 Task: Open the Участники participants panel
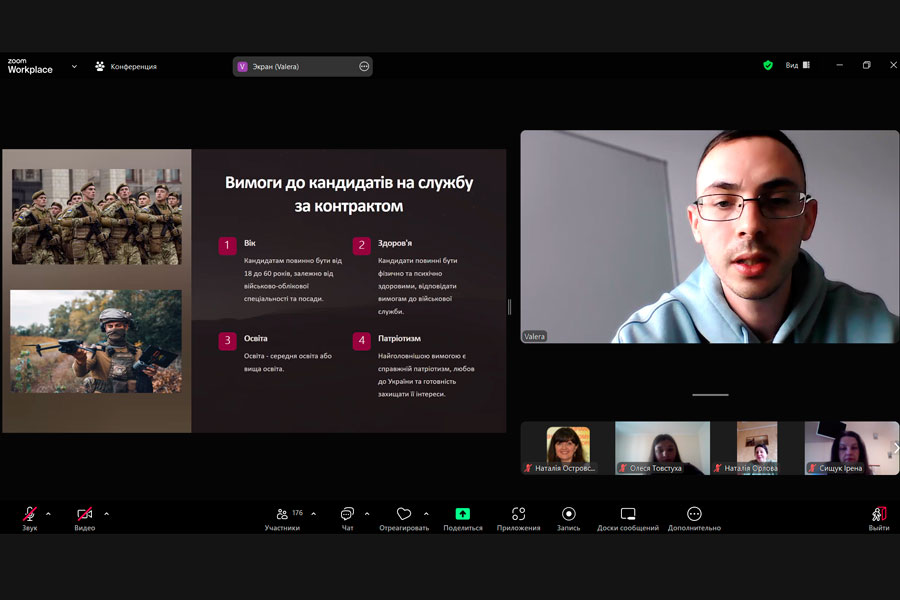click(282, 518)
